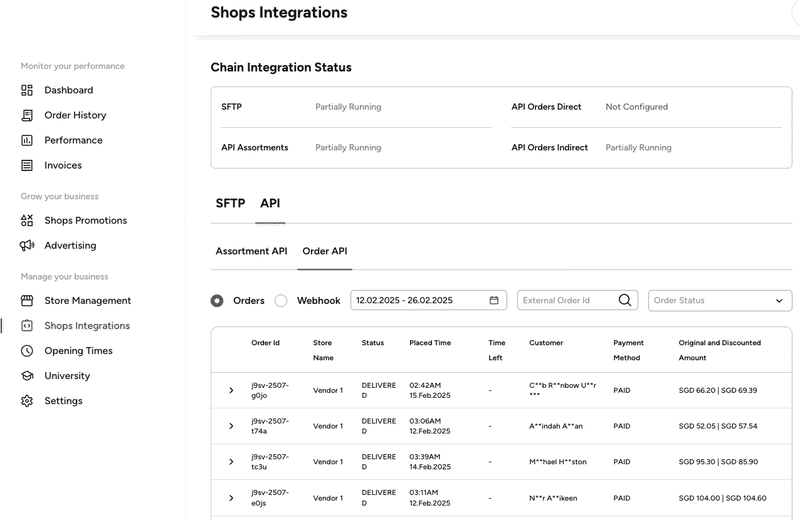Screen dimensions: 800x520
Task: Expand order row j9sv-2507-g0jo
Action: point(231,390)
